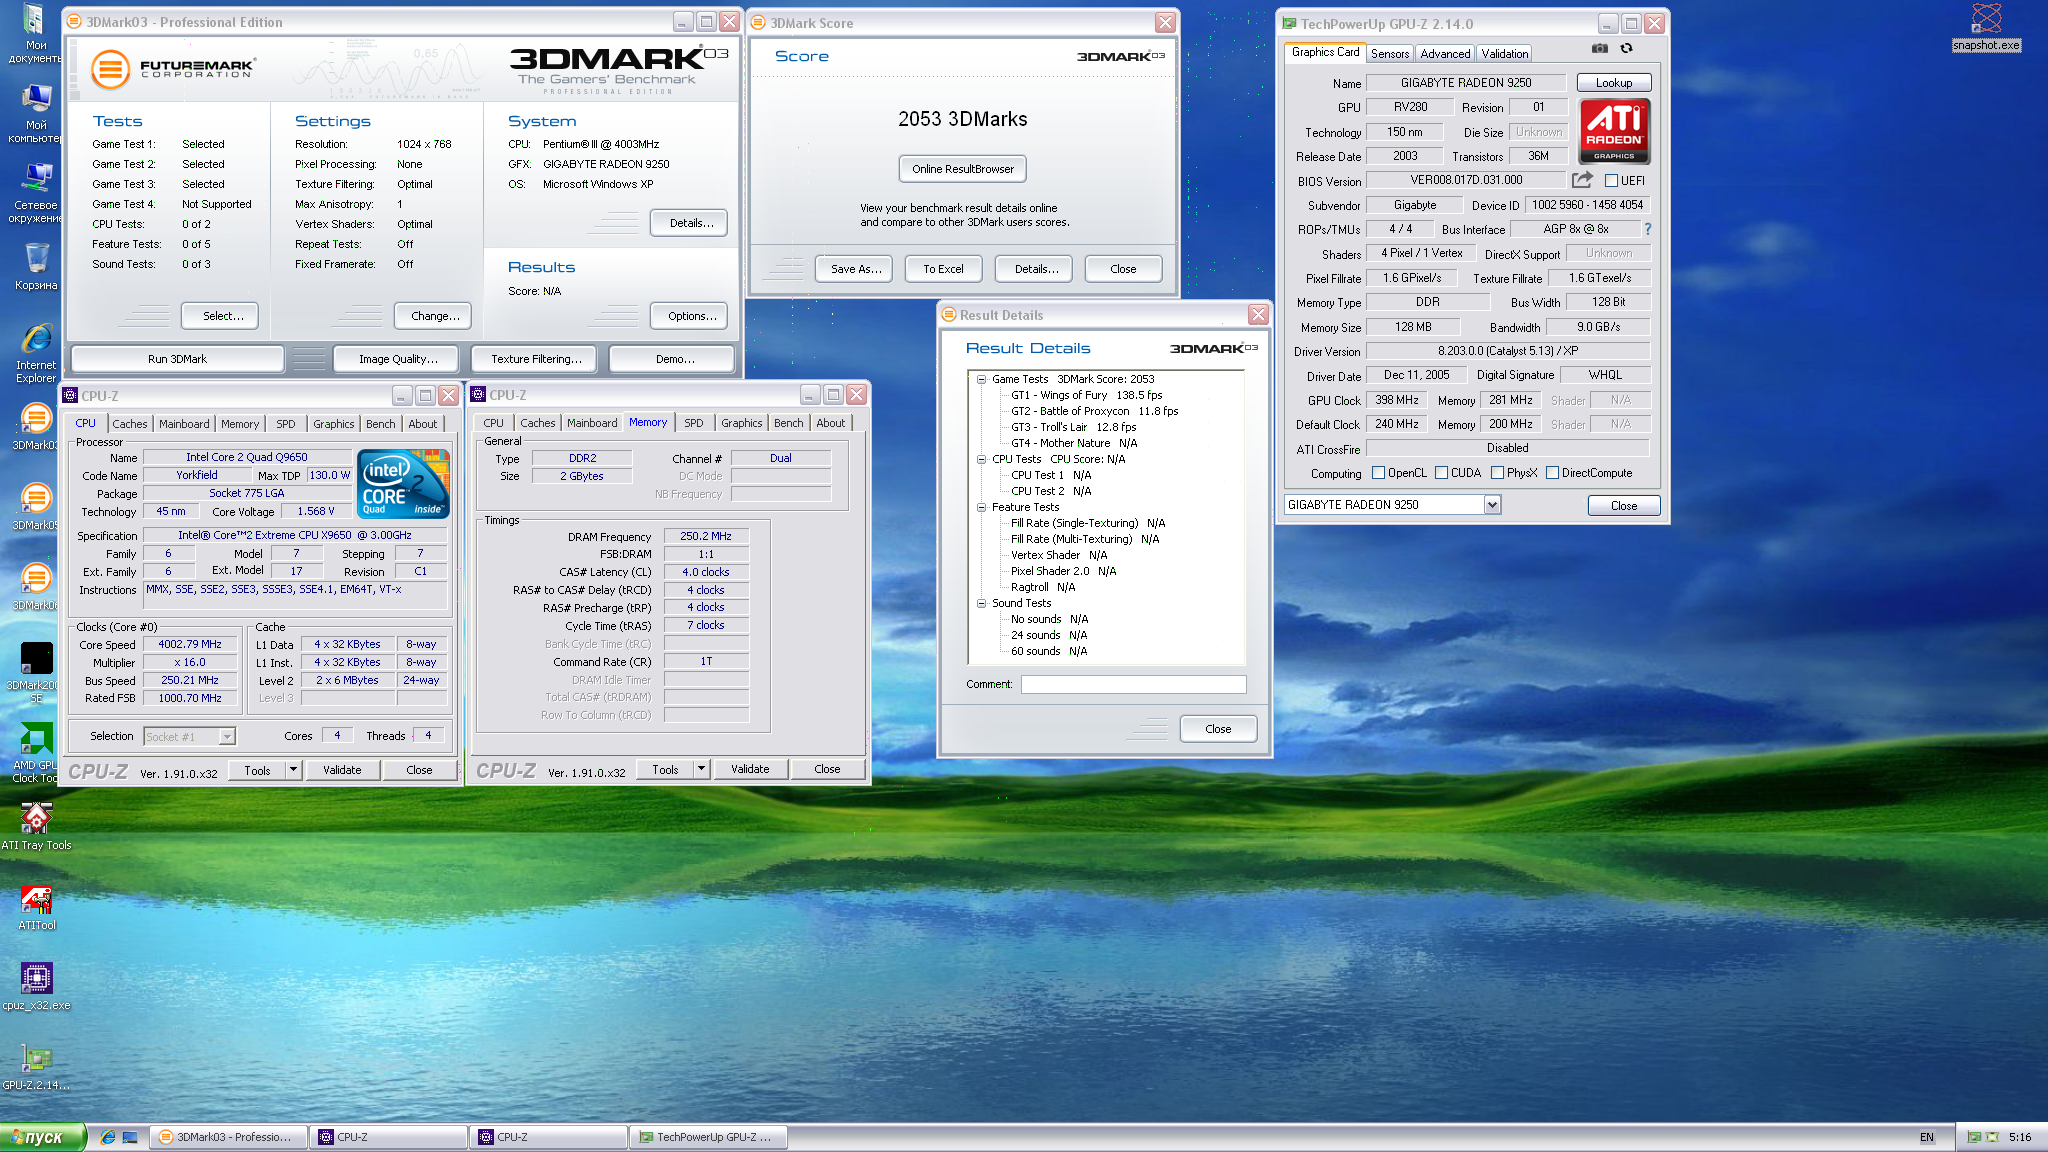Screen dimensions: 2048x1152
Task: Click the Online ResultBrowser button
Action: coord(962,169)
